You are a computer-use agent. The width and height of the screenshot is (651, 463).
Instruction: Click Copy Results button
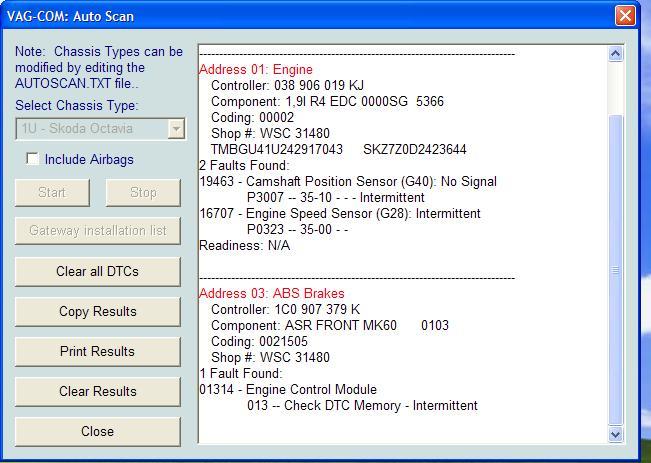pyautogui.click(x=98, y=311)
